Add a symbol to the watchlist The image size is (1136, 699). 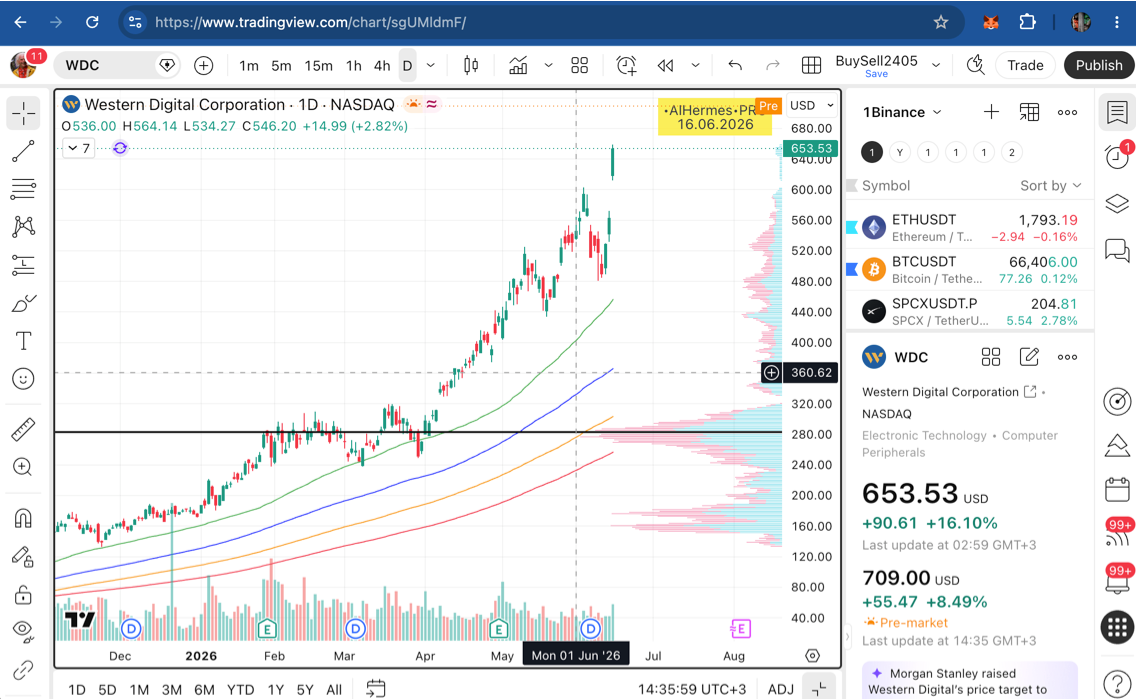coord(991,112)
